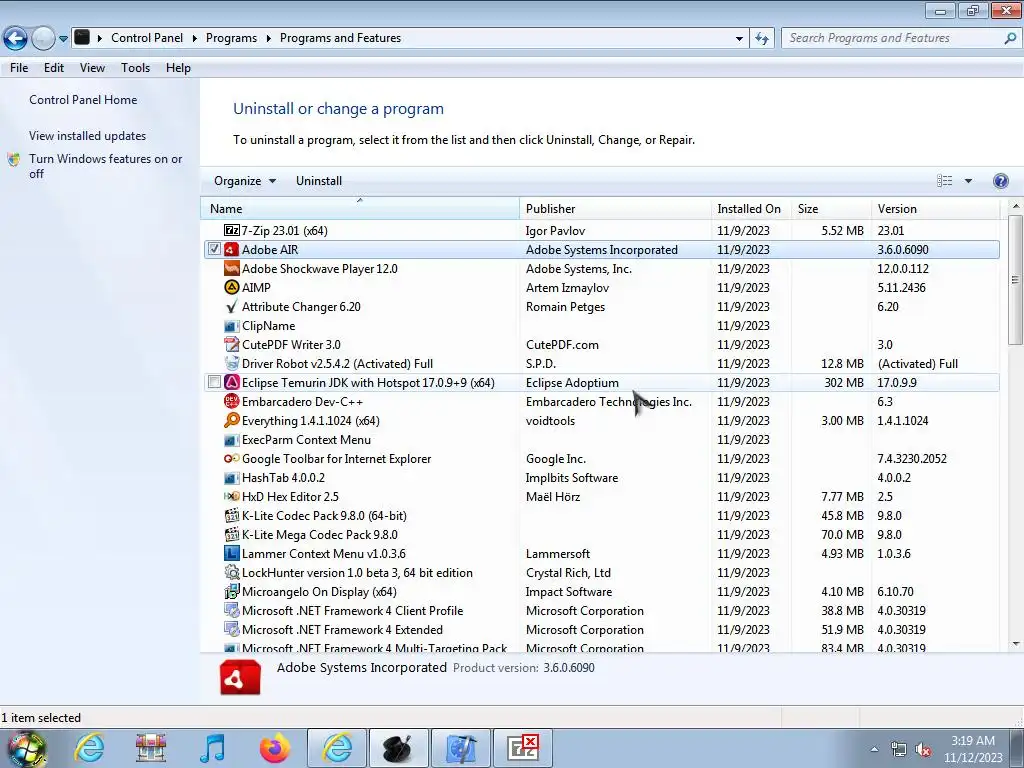Click the Lammer Context Menu icon
This screenshot has height=768, width=1024.
click(x=231, y=553)
